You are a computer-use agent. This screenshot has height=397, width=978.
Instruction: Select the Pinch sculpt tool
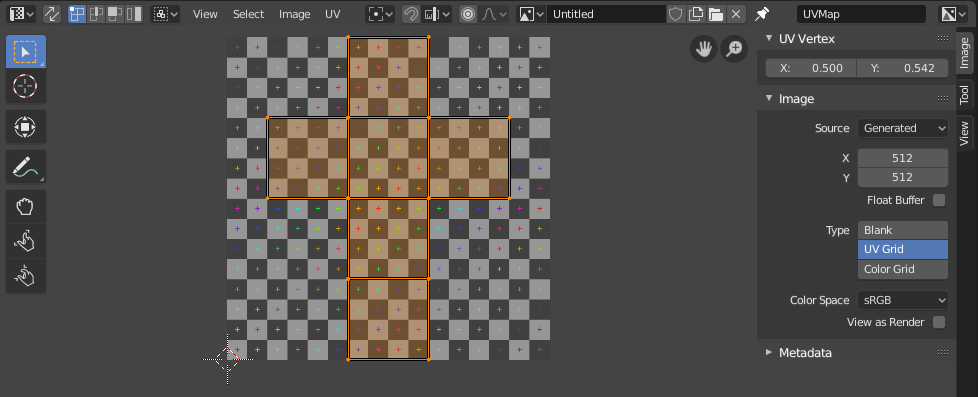point(26,275)
